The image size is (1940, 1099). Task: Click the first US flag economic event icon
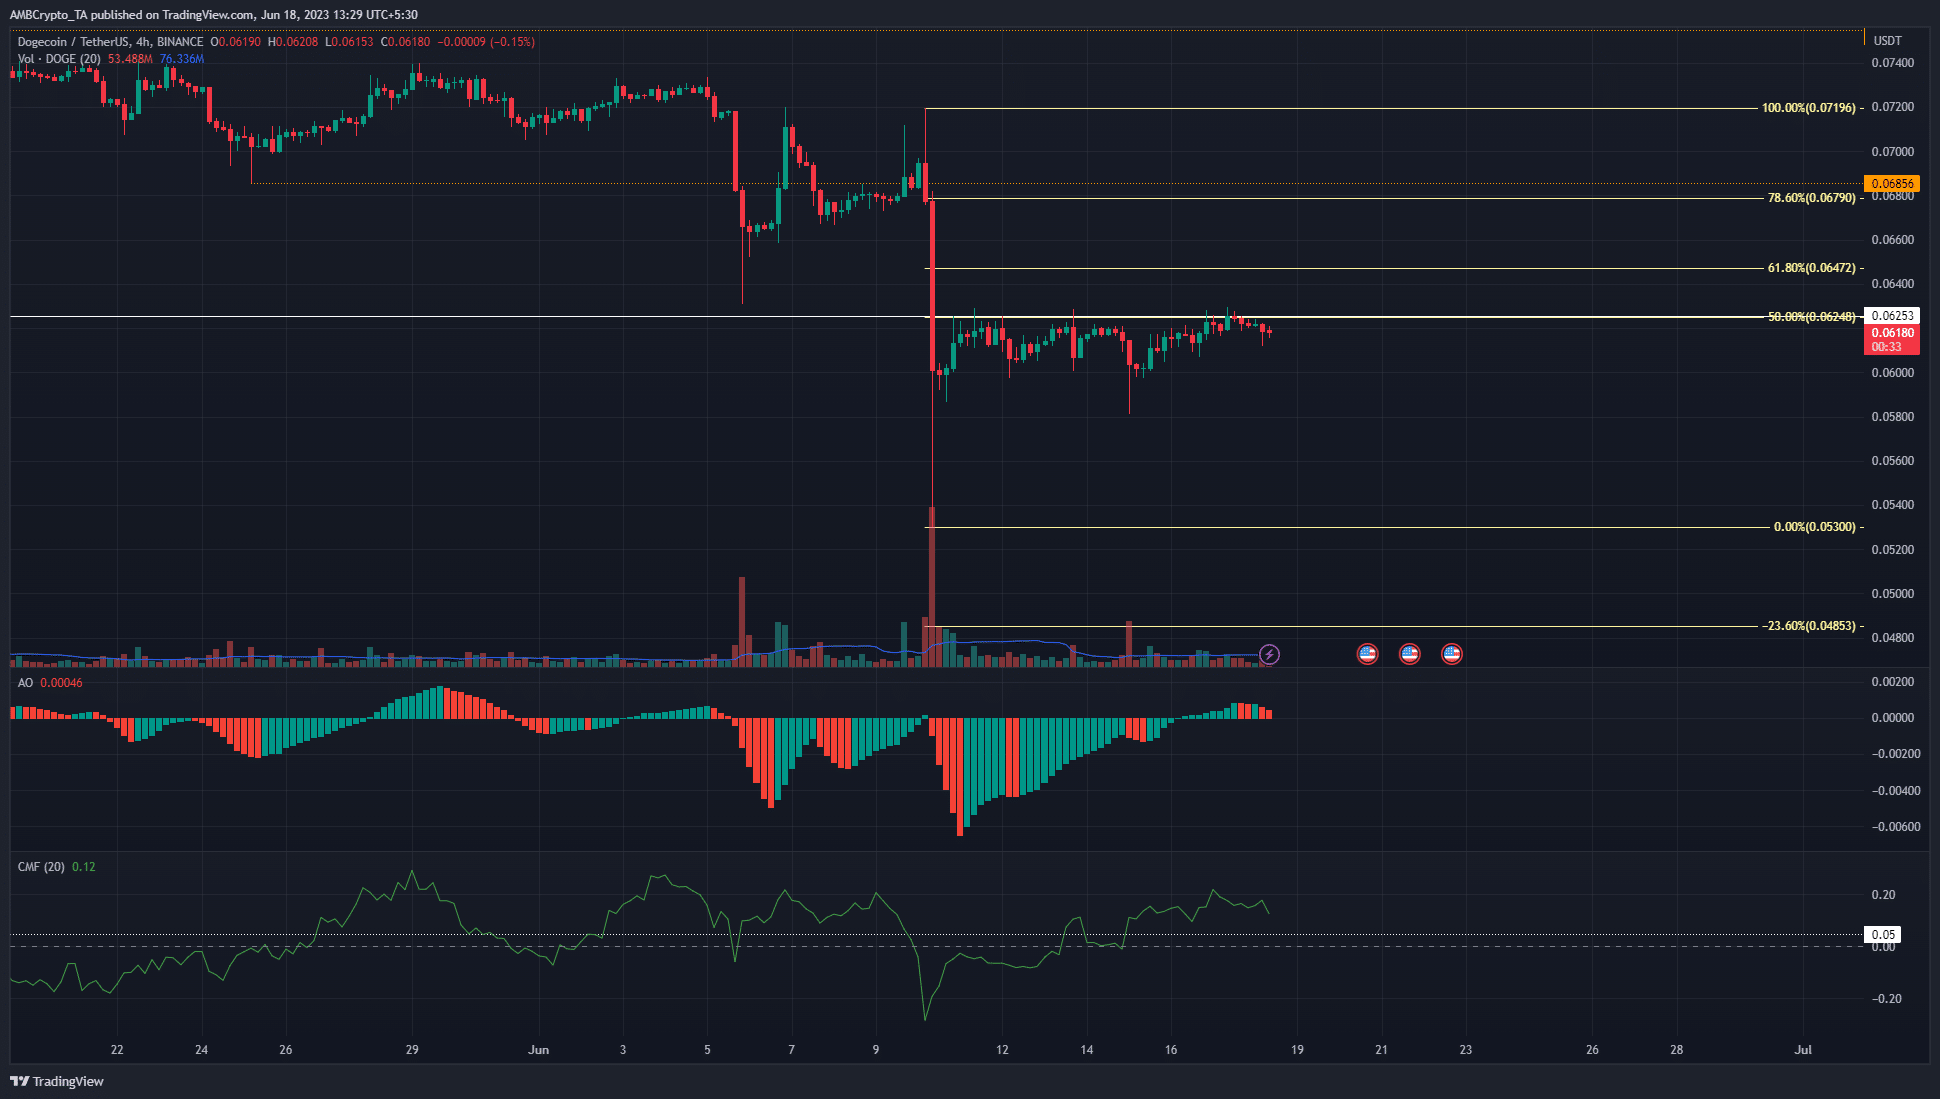click(x=1367, y=654)
